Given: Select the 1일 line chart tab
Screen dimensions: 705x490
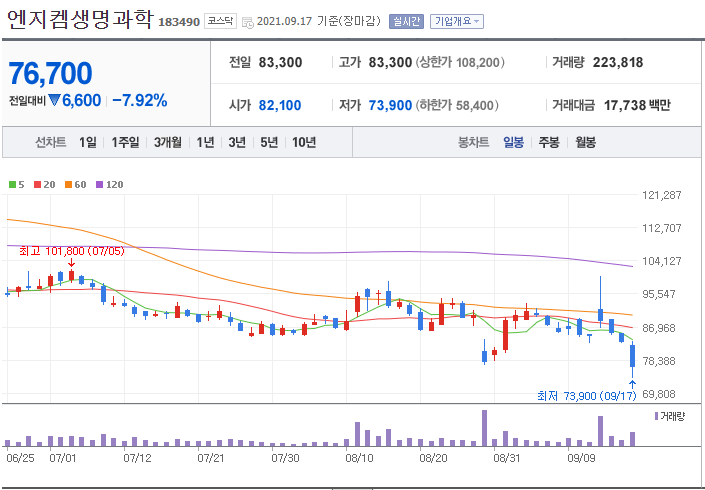Looking at the screenshot, I should [x=88, y=143].
